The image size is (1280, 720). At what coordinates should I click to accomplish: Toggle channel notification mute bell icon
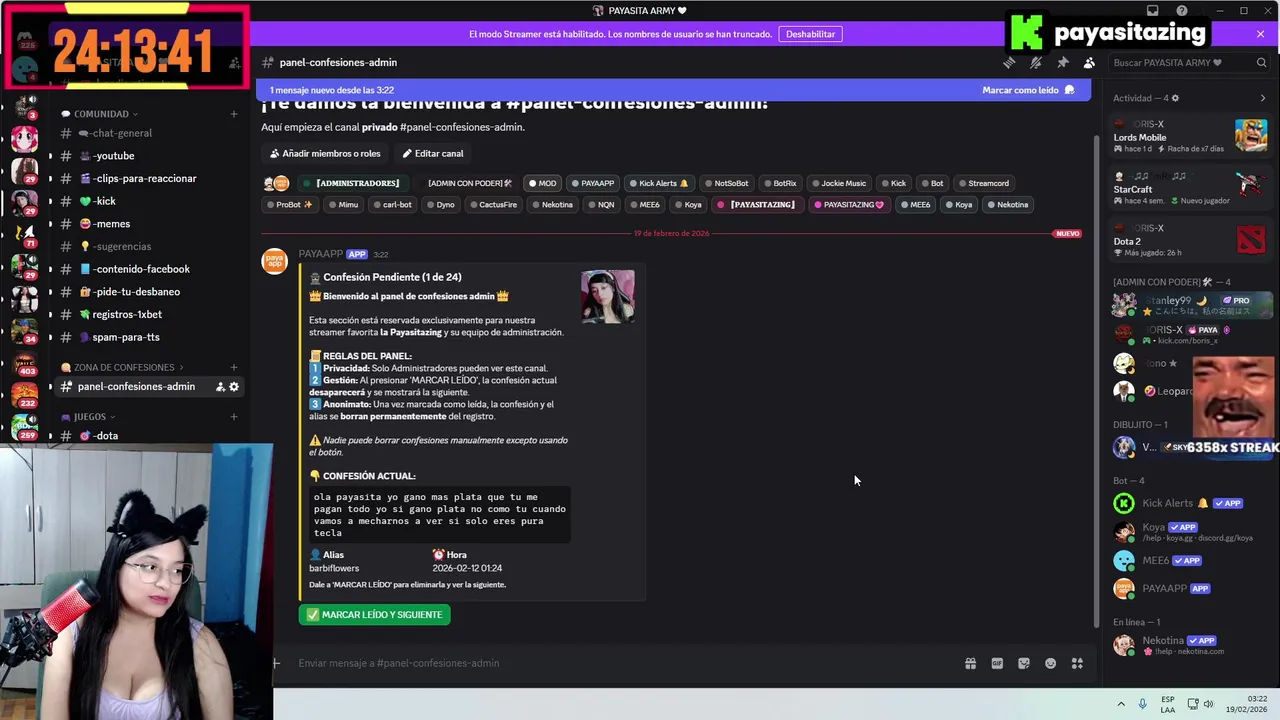[1036, 62]
